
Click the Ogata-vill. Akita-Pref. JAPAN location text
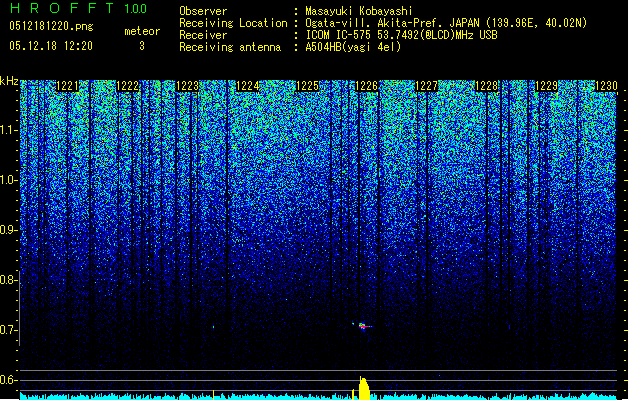pyautogui.click(x=446, y=23)
